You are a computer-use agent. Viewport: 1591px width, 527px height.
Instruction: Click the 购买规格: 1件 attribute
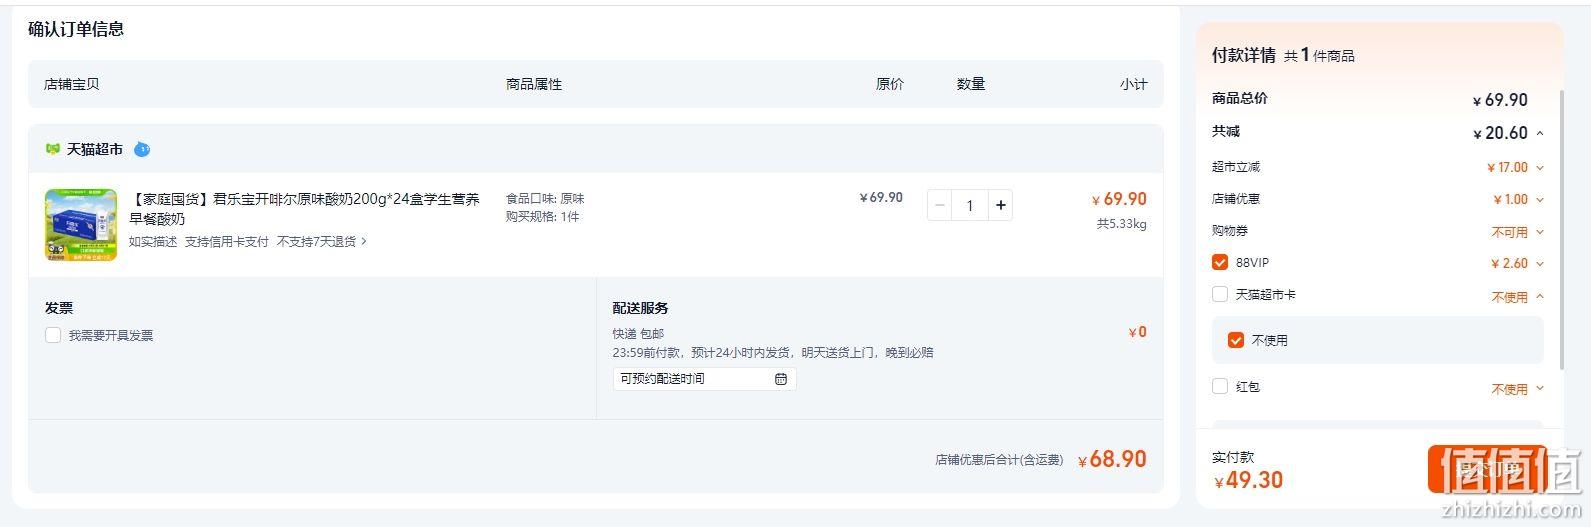543,216
